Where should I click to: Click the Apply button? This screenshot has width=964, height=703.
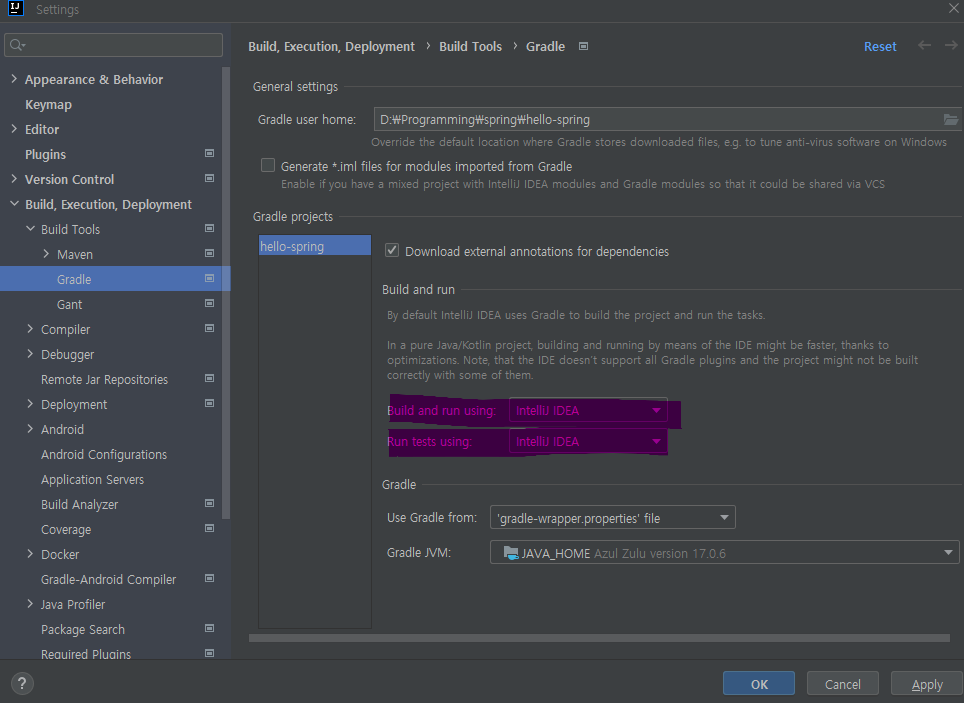[x=927, y=684]
